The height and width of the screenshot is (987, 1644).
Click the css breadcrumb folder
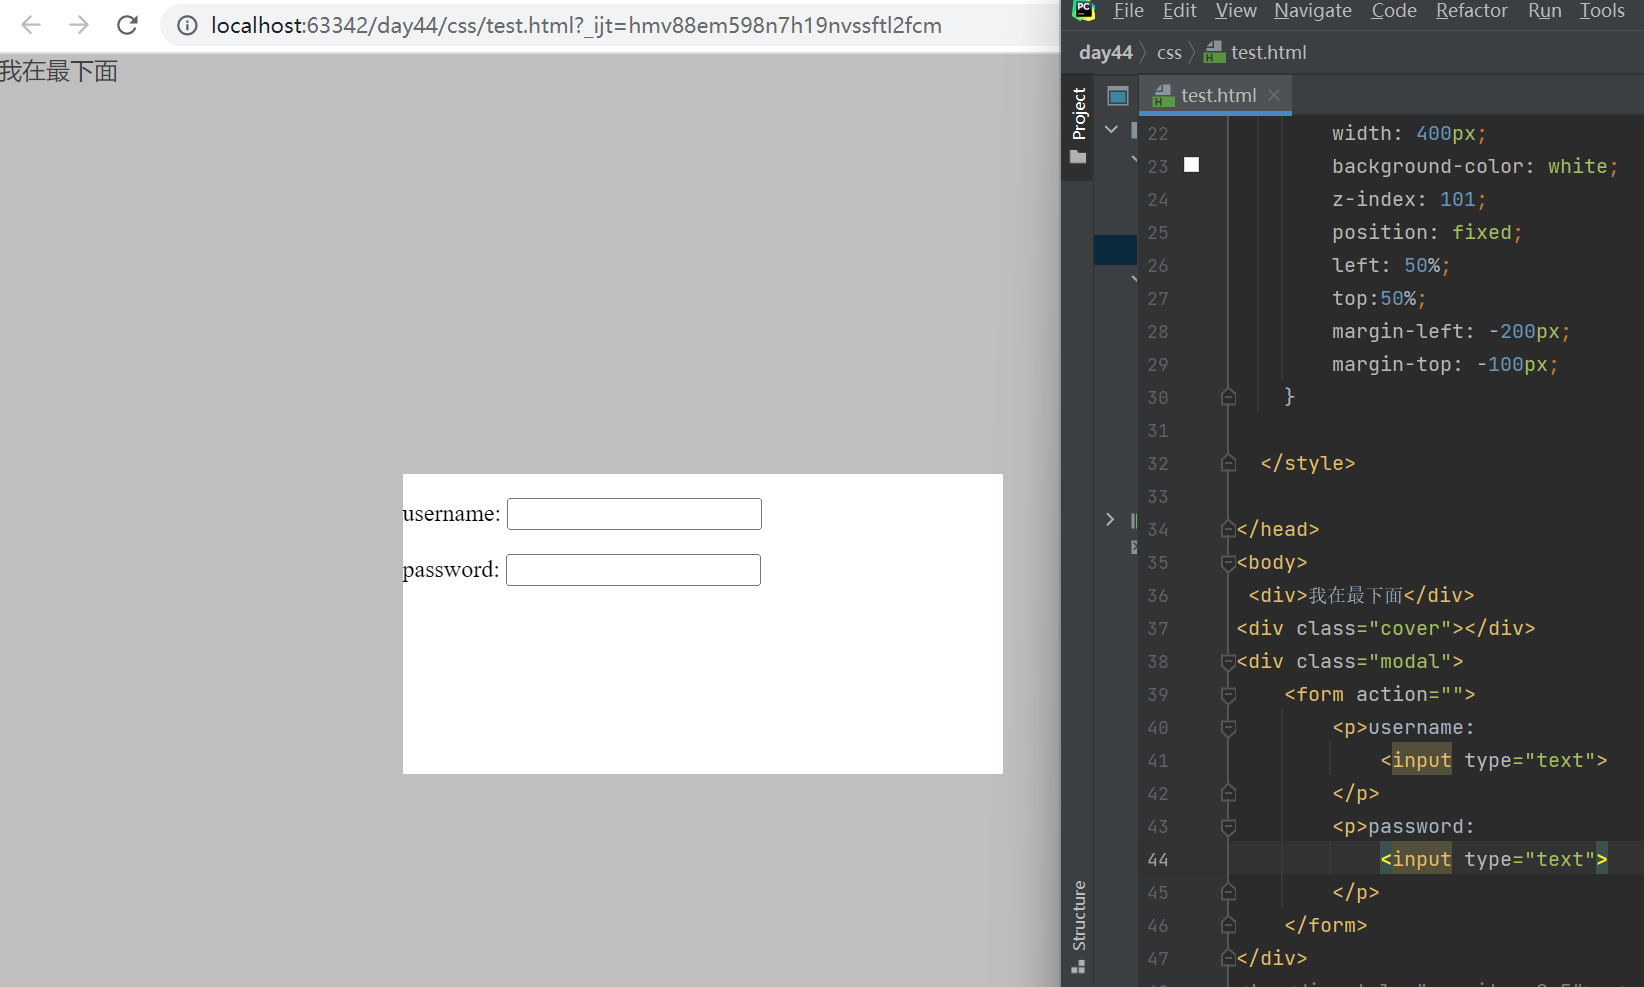pos(1169,53)
